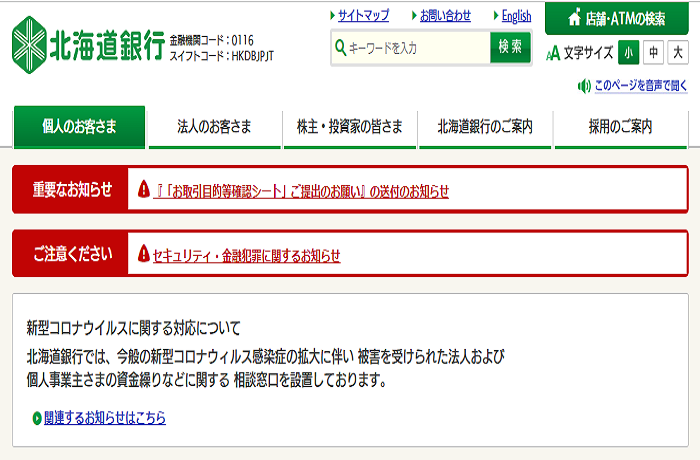The image size is (700, 460).
Task: Click the speaker icon for audio reading
Action: (x=584, y=86)
